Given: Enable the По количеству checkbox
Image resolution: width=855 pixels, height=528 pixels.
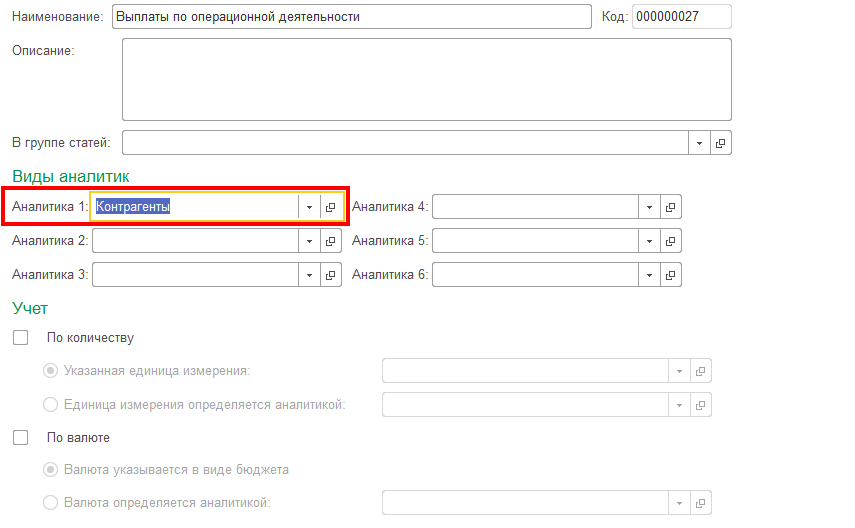Looking at the screenshot, I should tap(20, 338).
